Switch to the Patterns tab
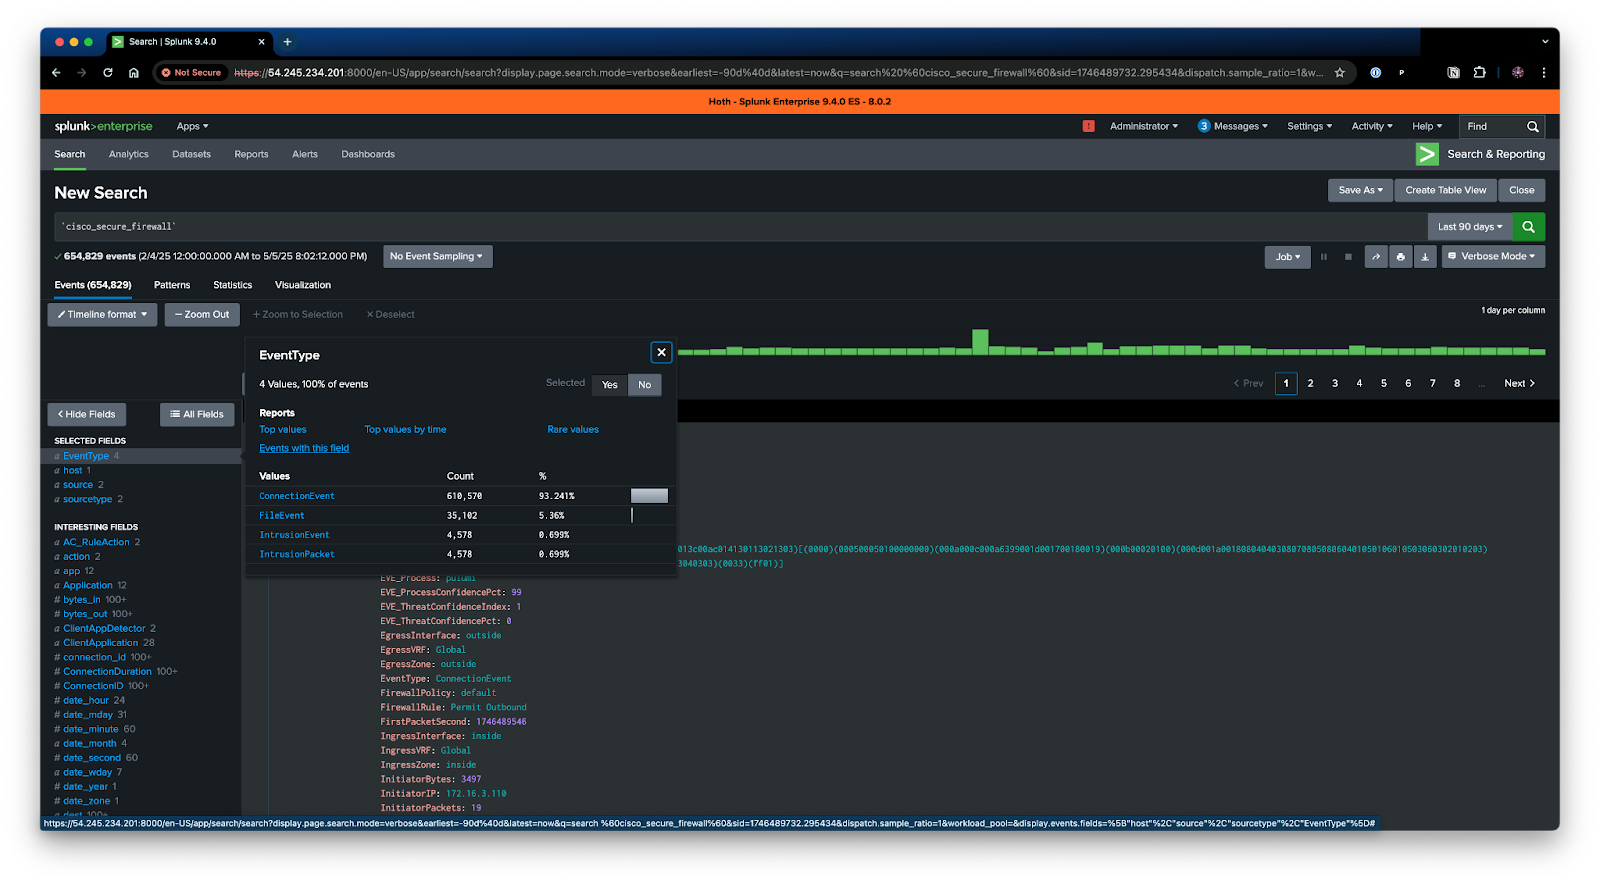The width and height of the screenshot is (1600, 884). [172, 285]
